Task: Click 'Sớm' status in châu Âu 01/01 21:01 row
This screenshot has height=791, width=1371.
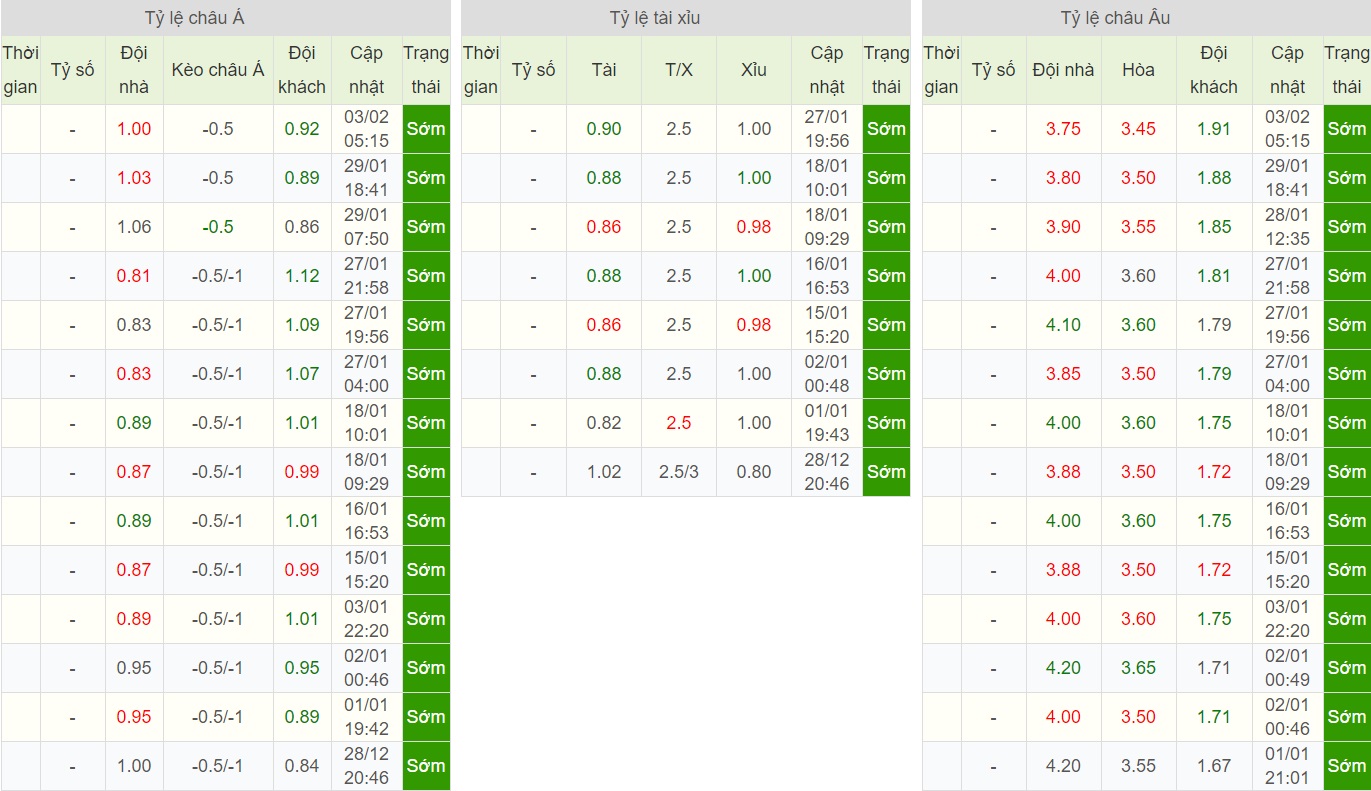Action: pyautogui.click(x=1347, y=766)
